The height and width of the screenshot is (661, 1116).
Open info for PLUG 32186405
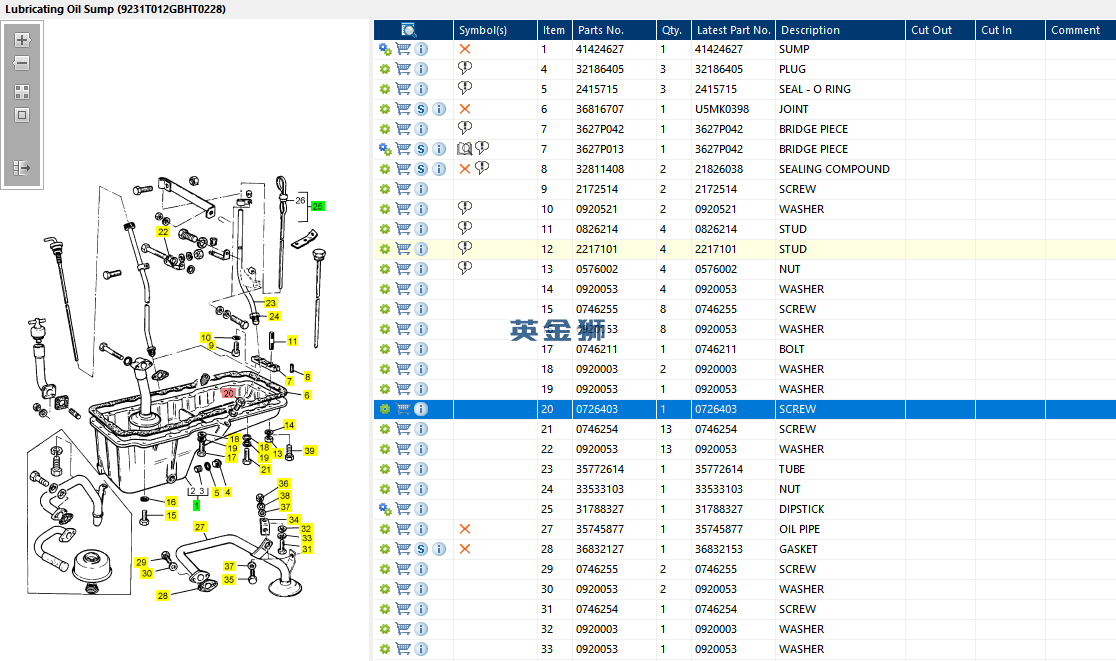click(421, 69)
